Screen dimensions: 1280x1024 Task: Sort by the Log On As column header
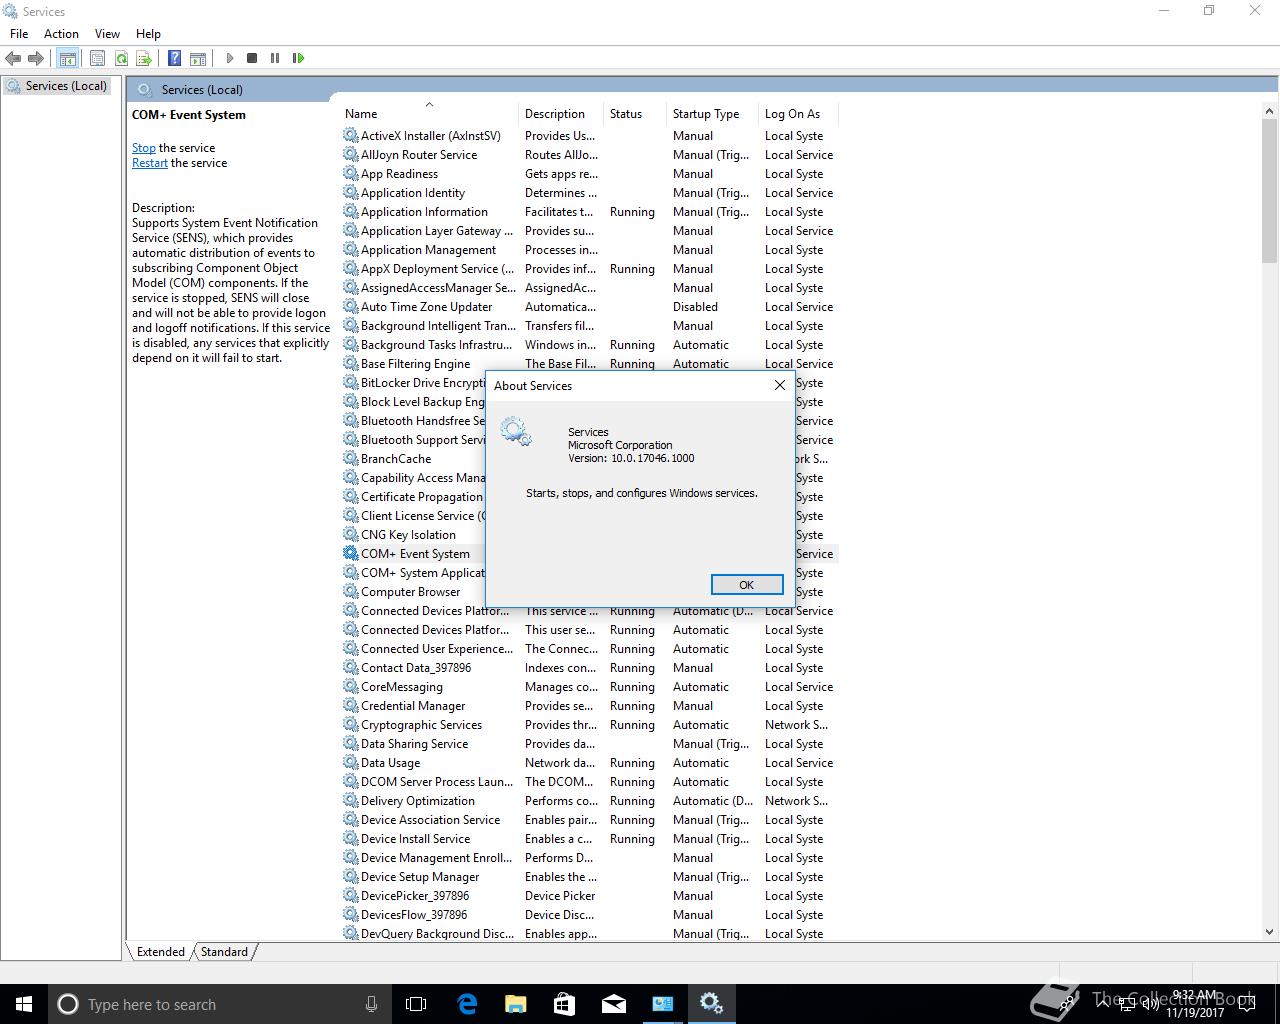[798, 113]
